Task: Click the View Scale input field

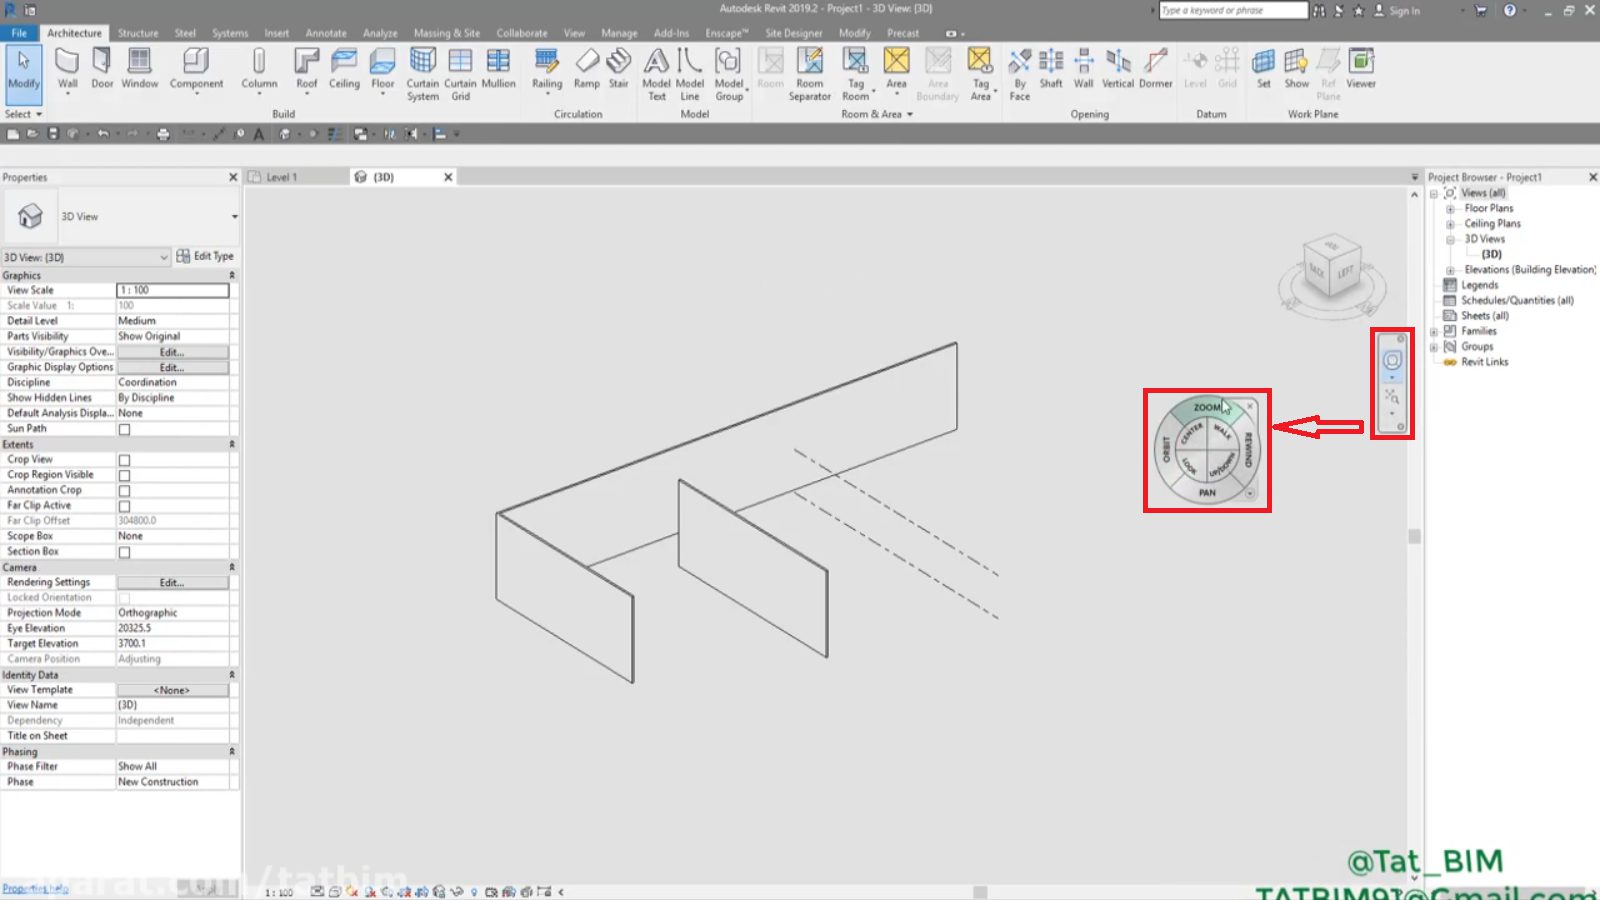Action: click(173, 290)
